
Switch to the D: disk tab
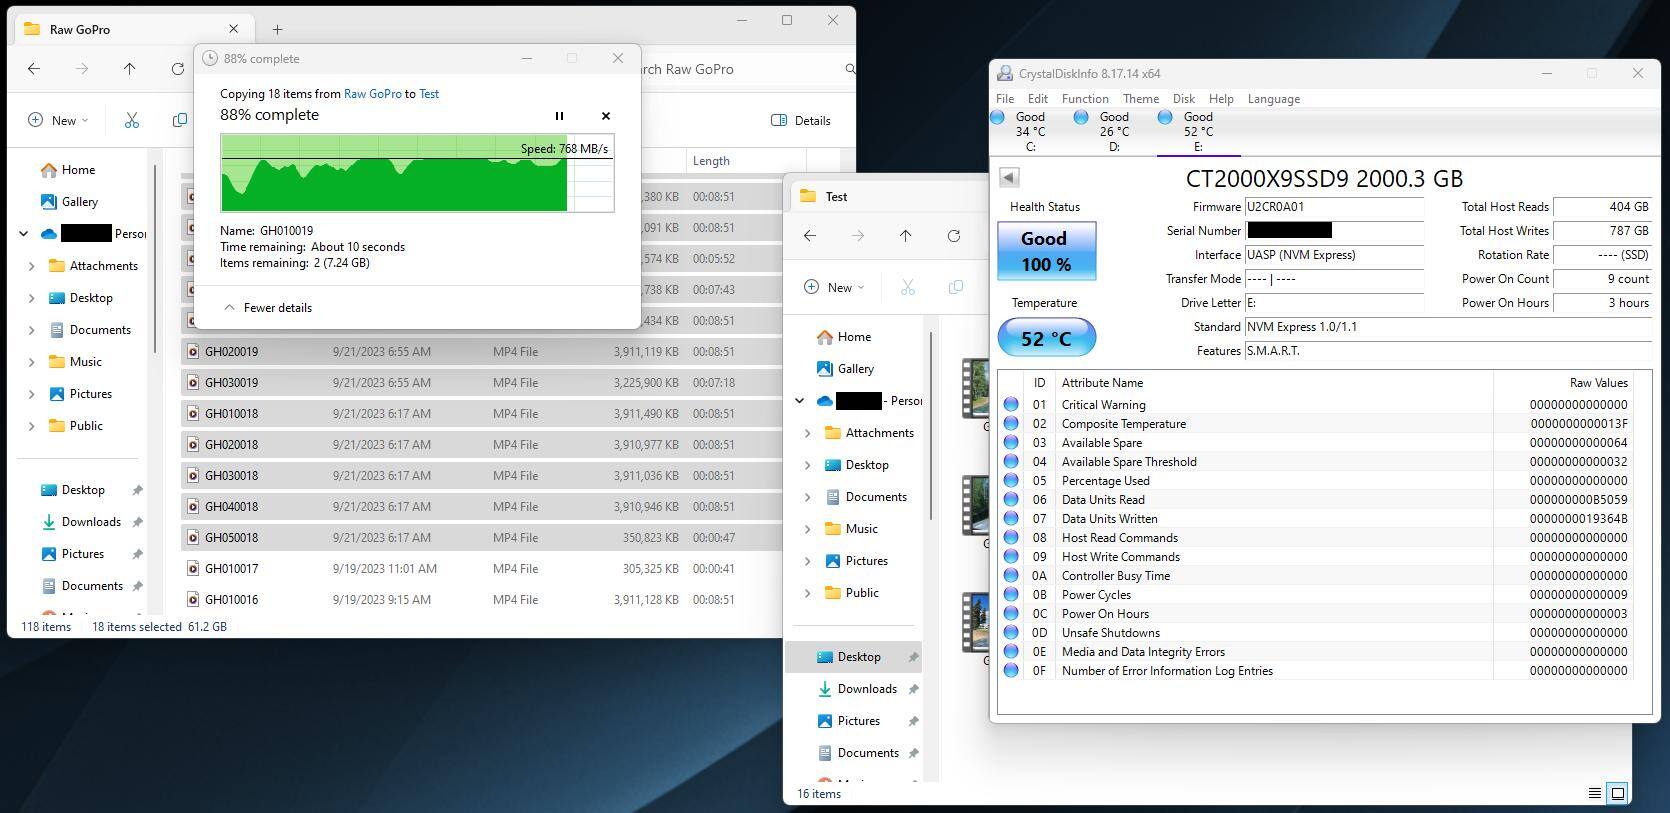(1113, 131)
